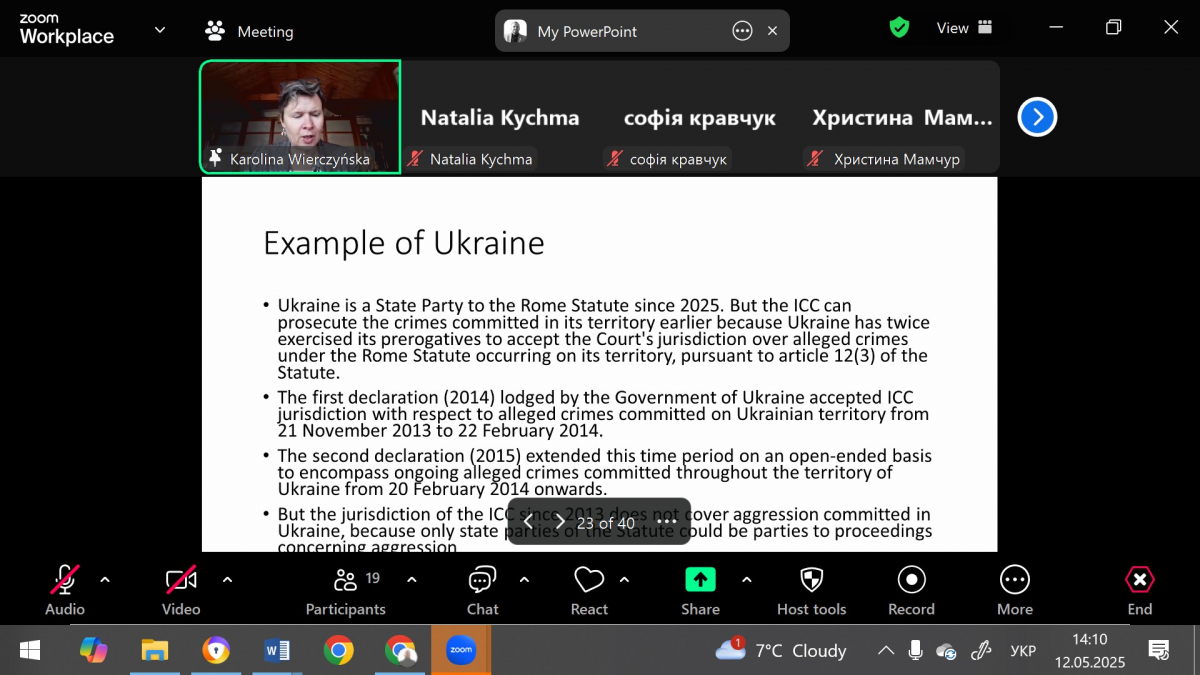This screenshot has width=1200, height=675.
Task: Go to previous slide in presentation
Action: coord(528,522)
